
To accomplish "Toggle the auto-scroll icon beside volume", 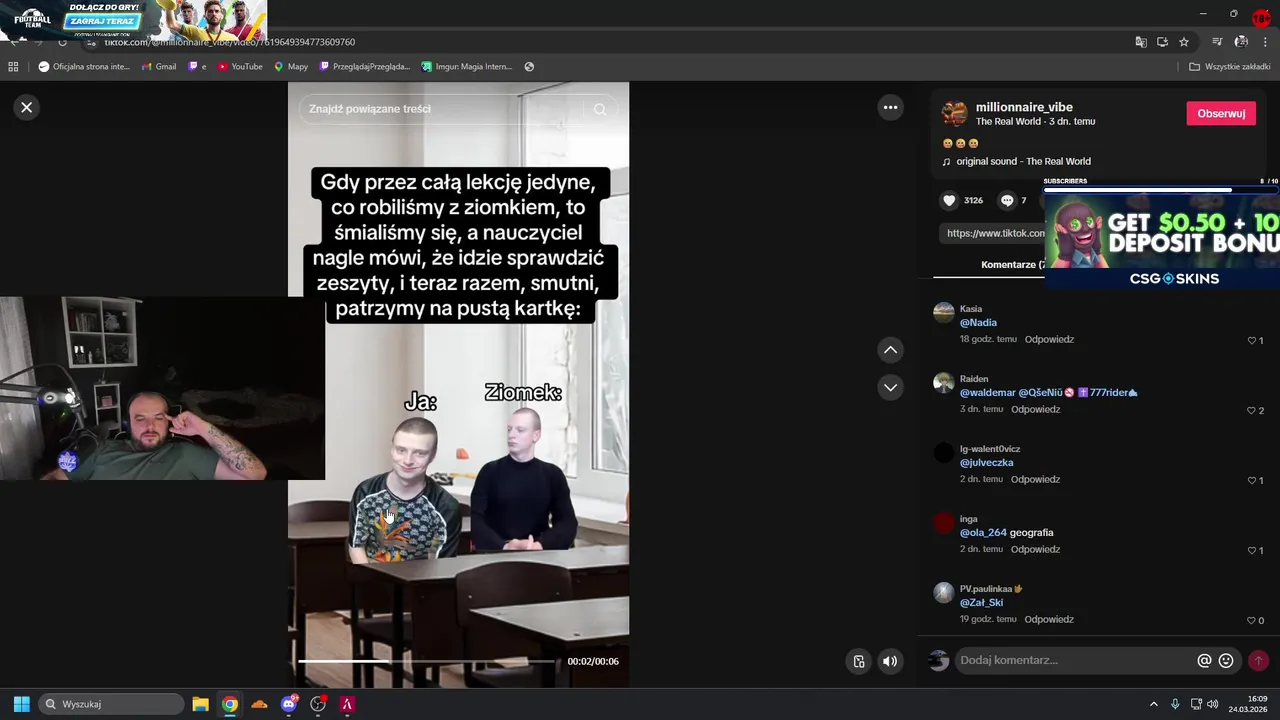I will [859, 661].
